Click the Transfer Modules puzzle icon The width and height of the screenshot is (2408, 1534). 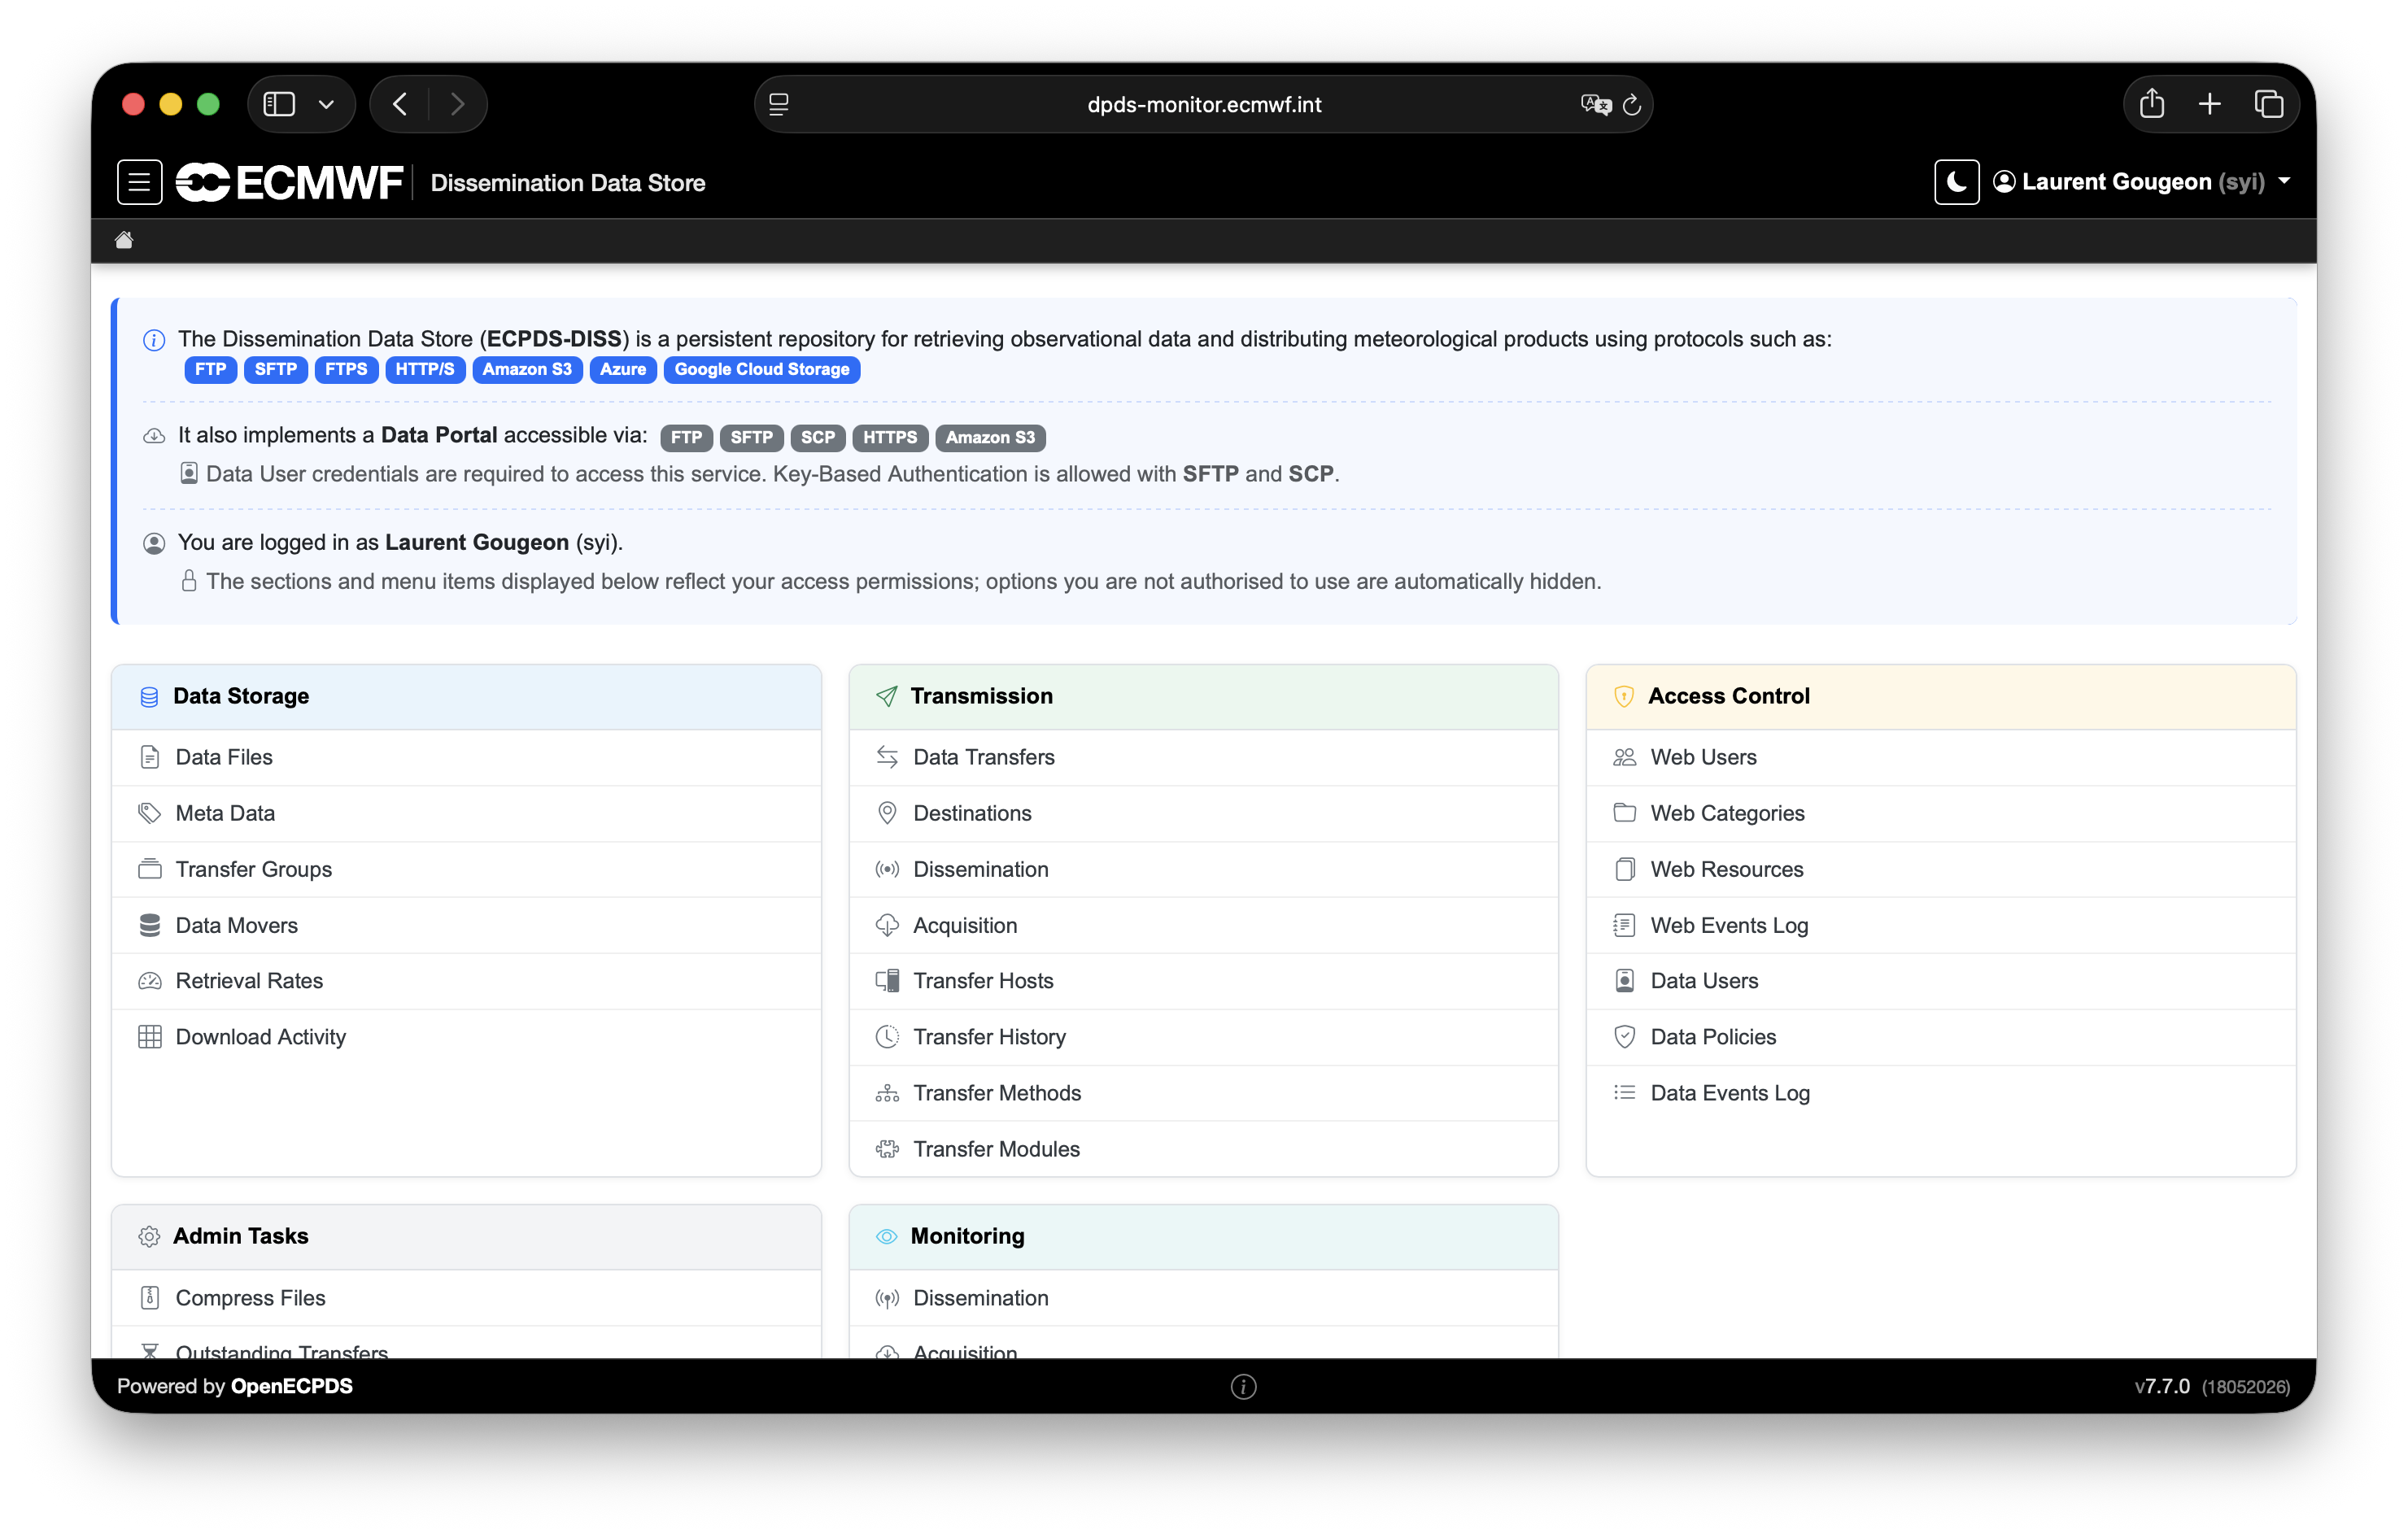tap(887, 1149)
